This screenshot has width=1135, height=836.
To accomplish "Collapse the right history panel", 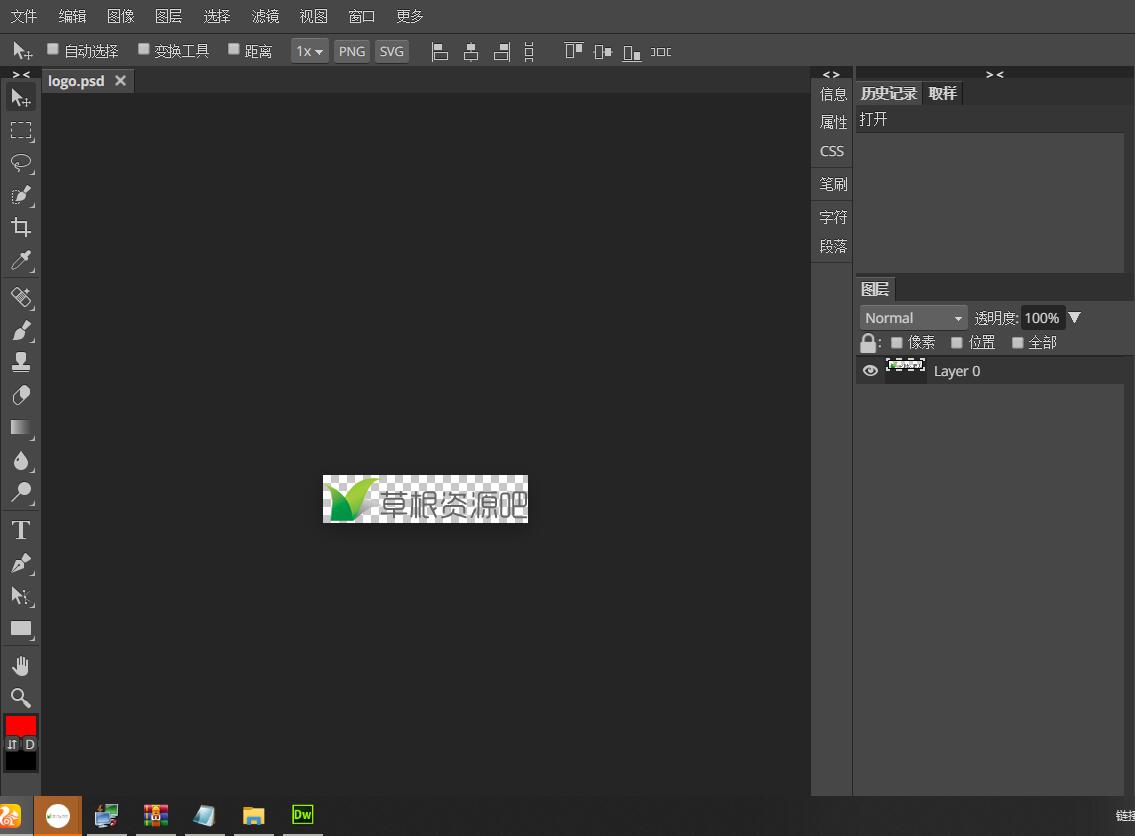I will coord(995,75).
